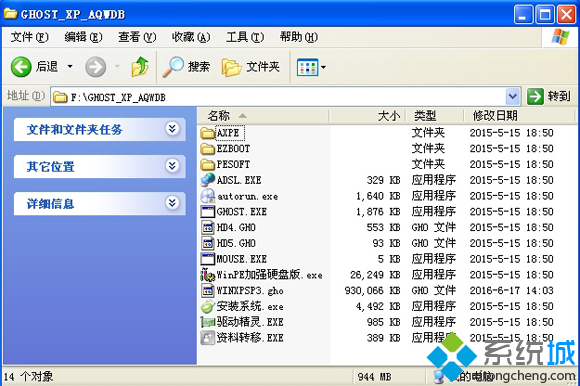
Task: Select the 资料转移.EXE icon
Action: (208, 338)
